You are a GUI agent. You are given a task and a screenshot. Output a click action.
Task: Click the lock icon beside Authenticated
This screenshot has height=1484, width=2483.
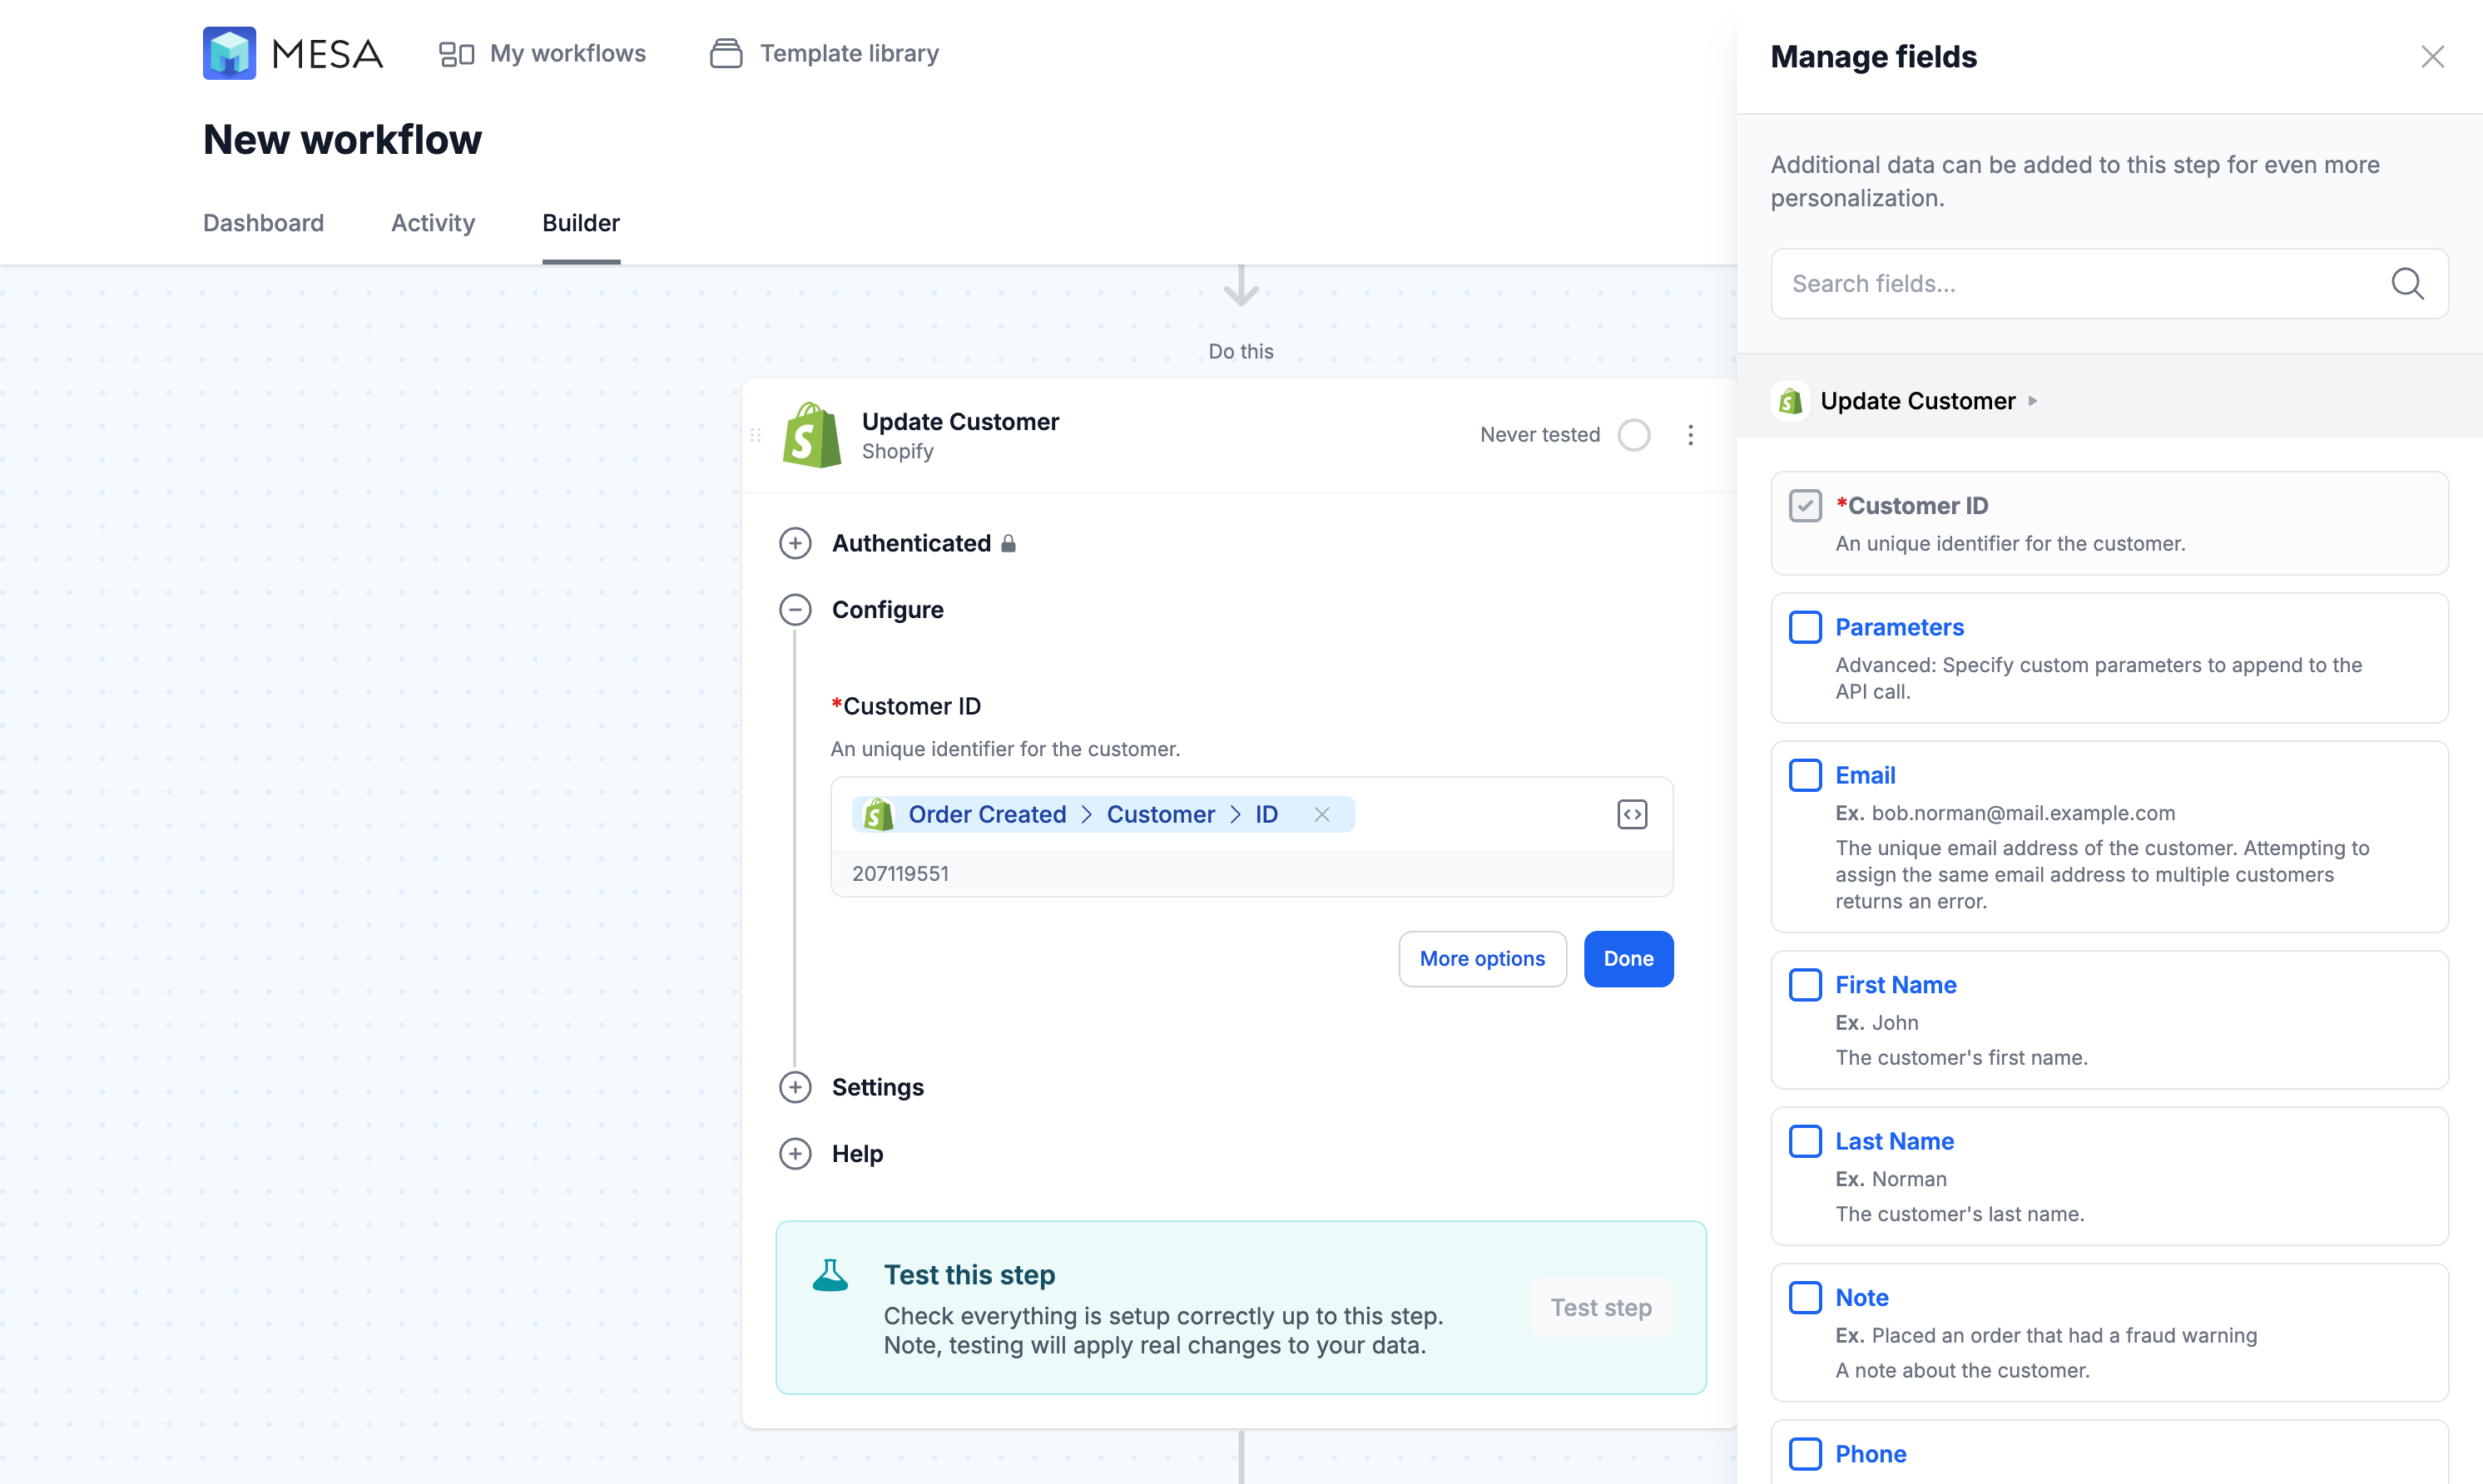[1008, 543]
